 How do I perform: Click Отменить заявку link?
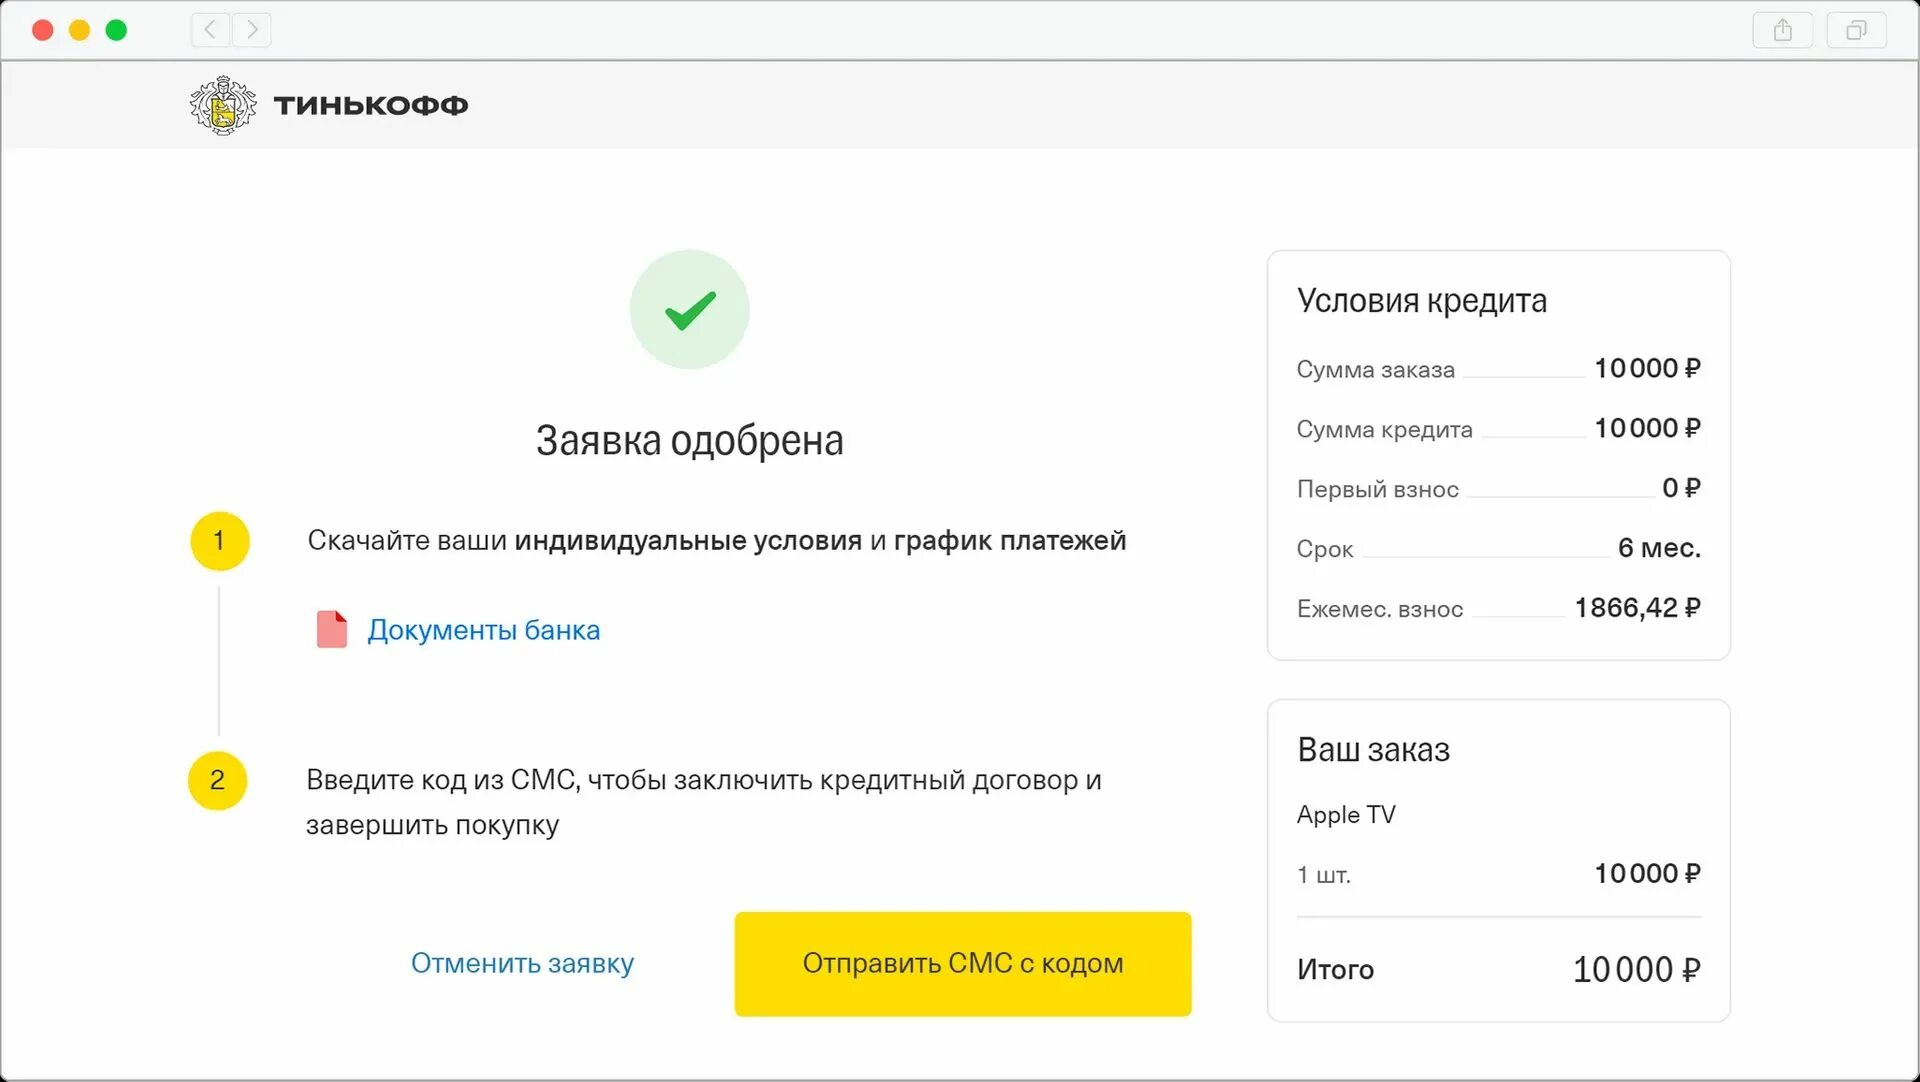click(x=522, y=963)
